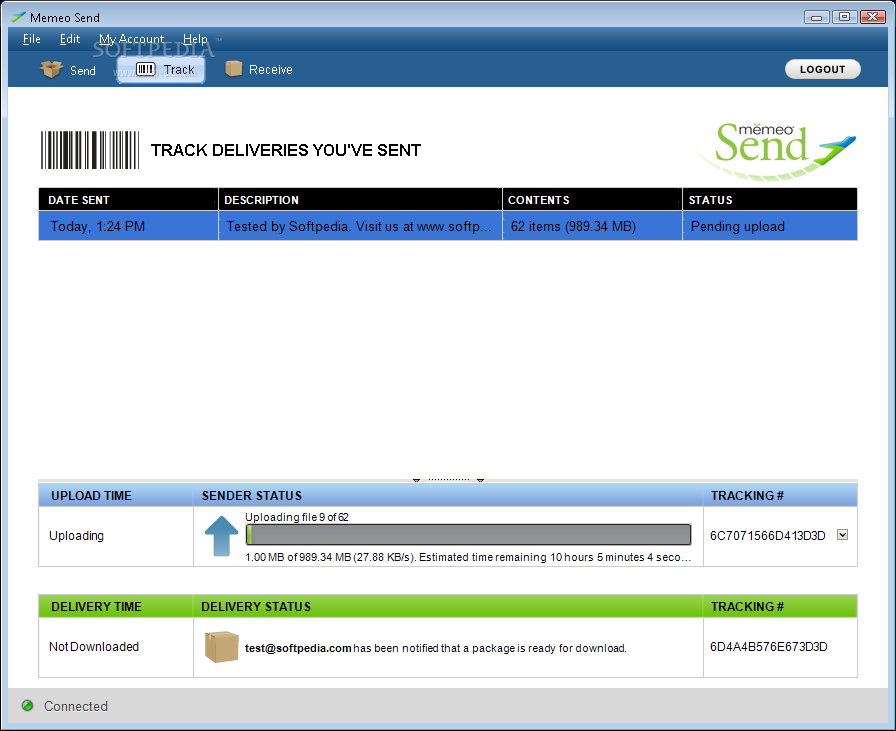
Task: Click the Send box icon
Action: (51, 69)
